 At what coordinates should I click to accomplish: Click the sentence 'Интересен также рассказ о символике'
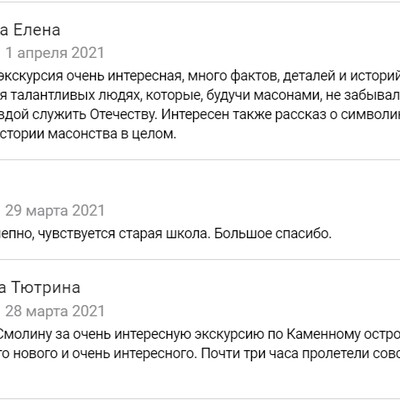(x=281, y=115)
